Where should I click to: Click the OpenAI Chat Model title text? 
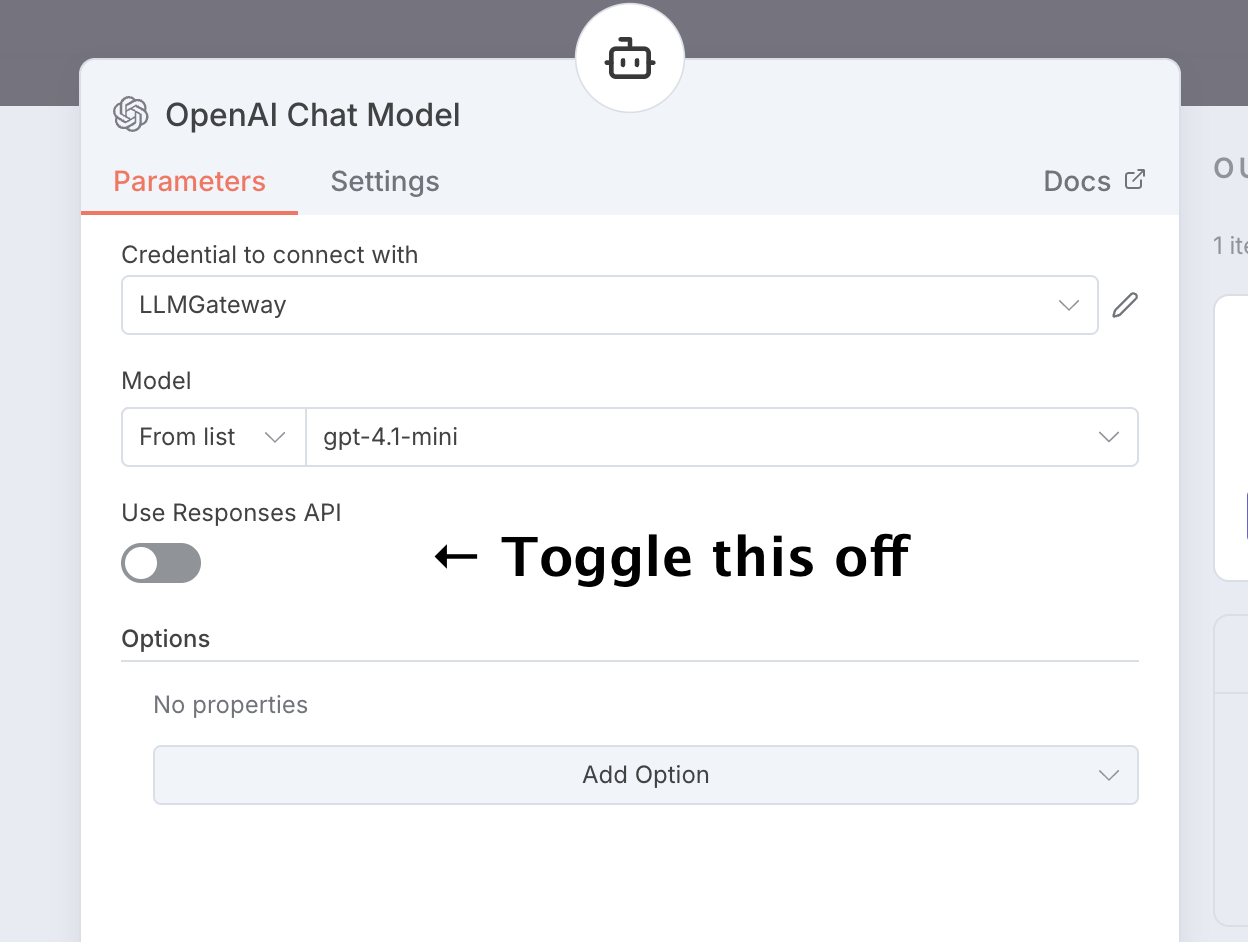pos(314,114)
